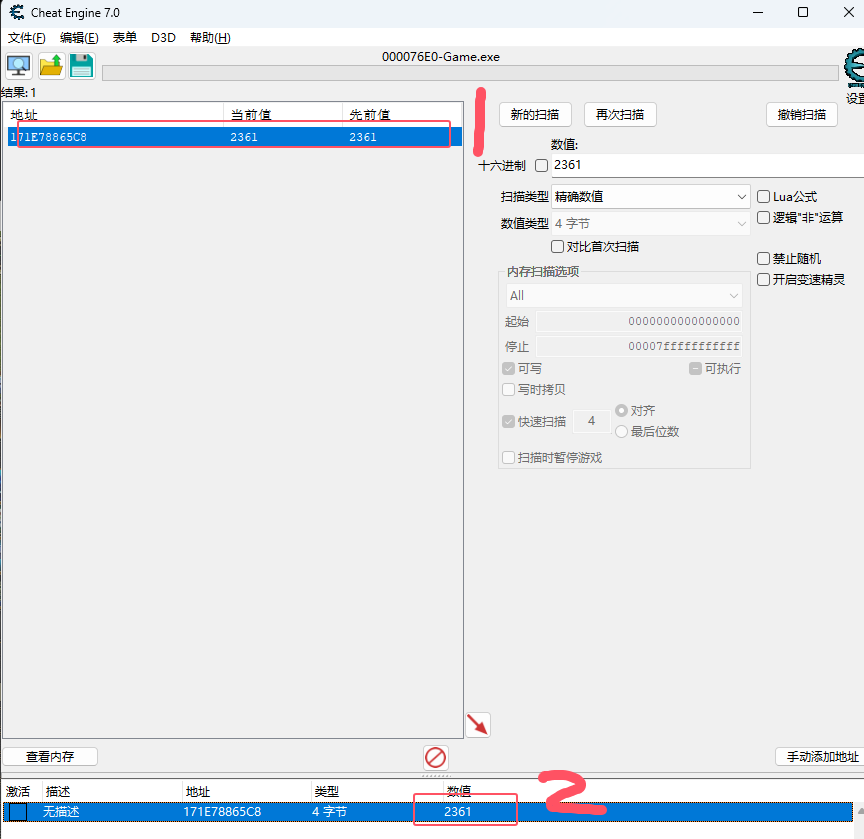Click the 起始 address field
Viewport: 864px width, 839px height.
639,321
